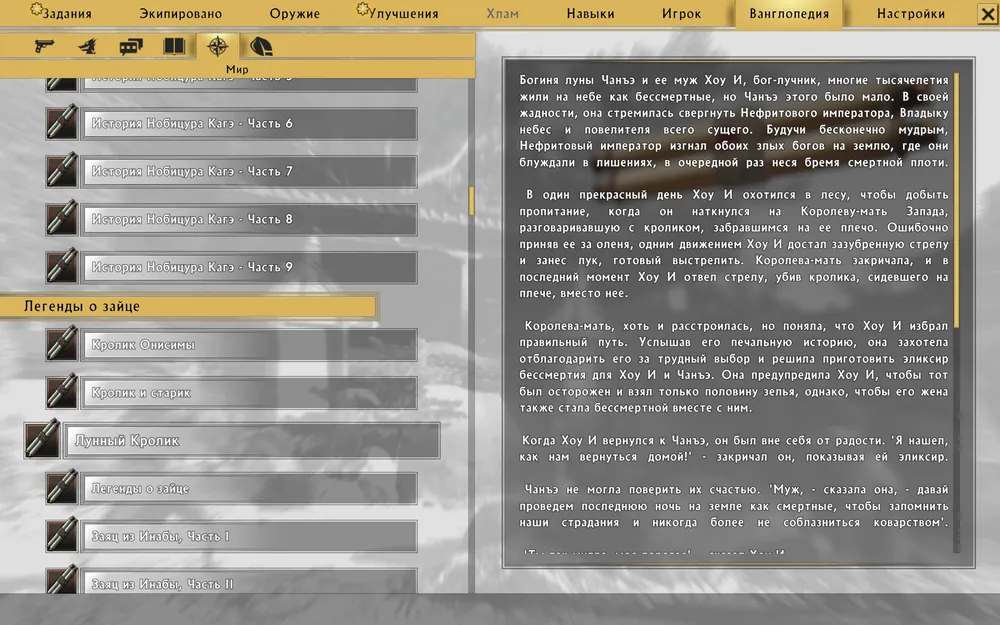Click the entry list scrollbar thumb
The image size is (1000, 625).
[471, 200]
